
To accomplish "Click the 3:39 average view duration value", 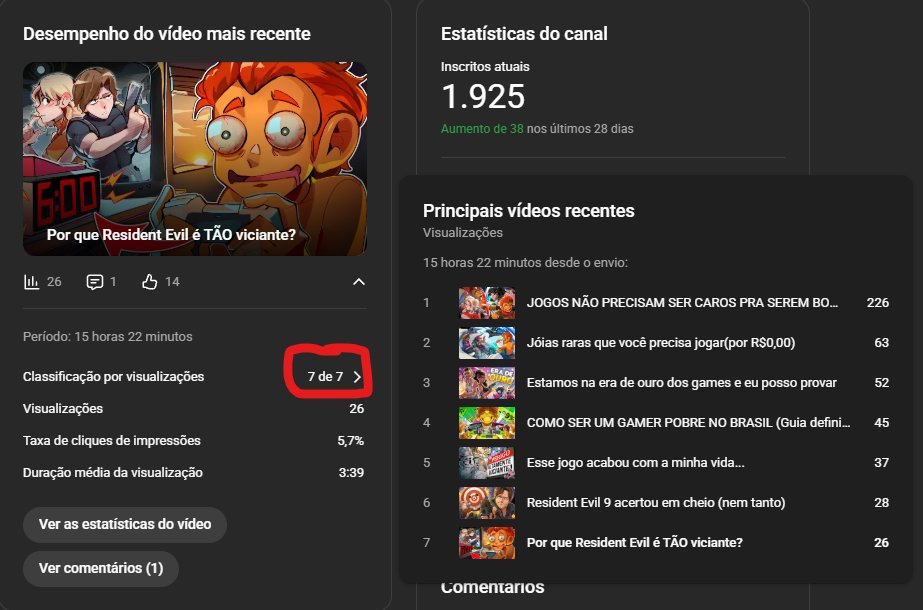I will [x=351, y=473].
